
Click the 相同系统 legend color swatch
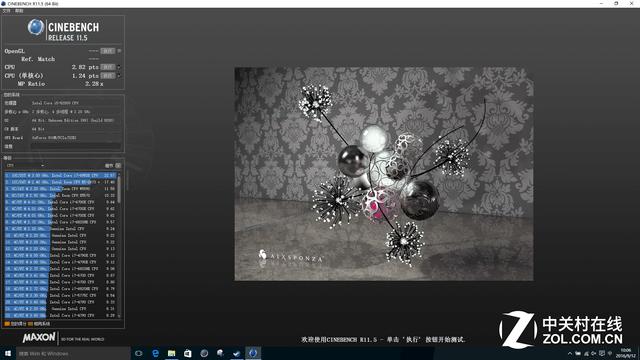pos(30,324)
